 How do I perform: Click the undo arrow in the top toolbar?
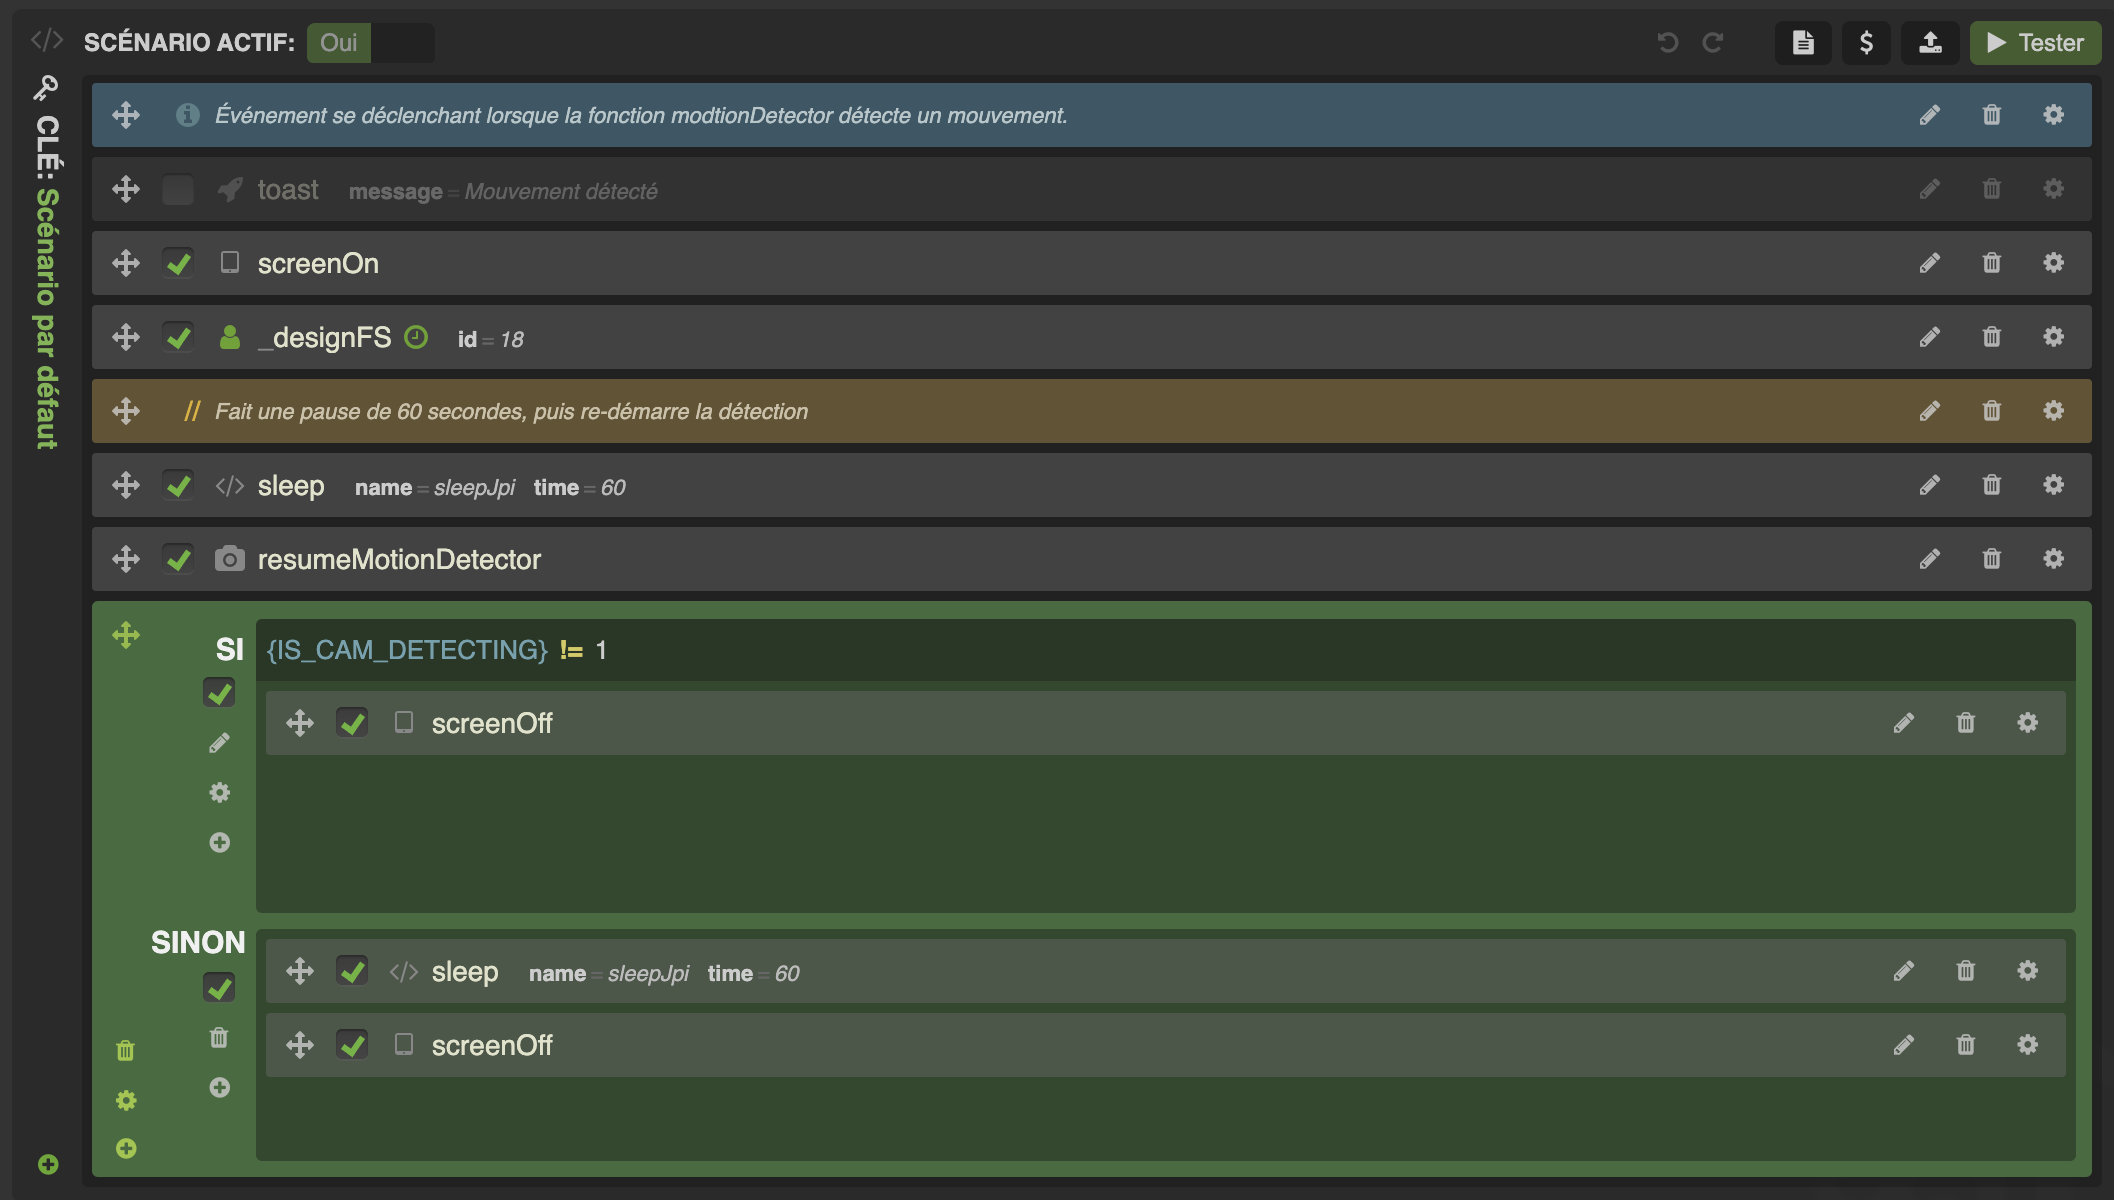(1666, 43)
